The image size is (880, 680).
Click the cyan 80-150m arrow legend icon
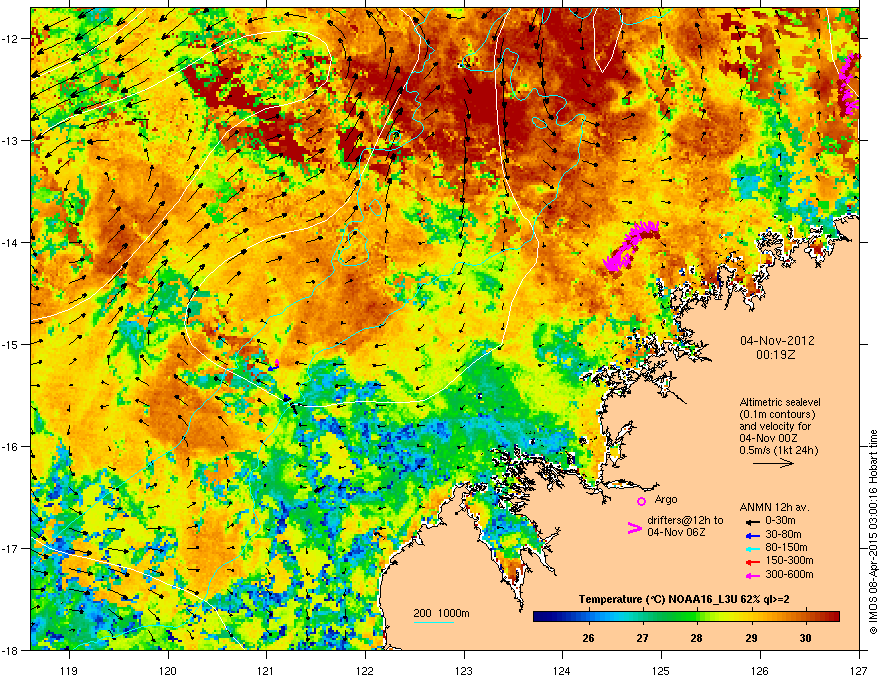pos(751,548)
